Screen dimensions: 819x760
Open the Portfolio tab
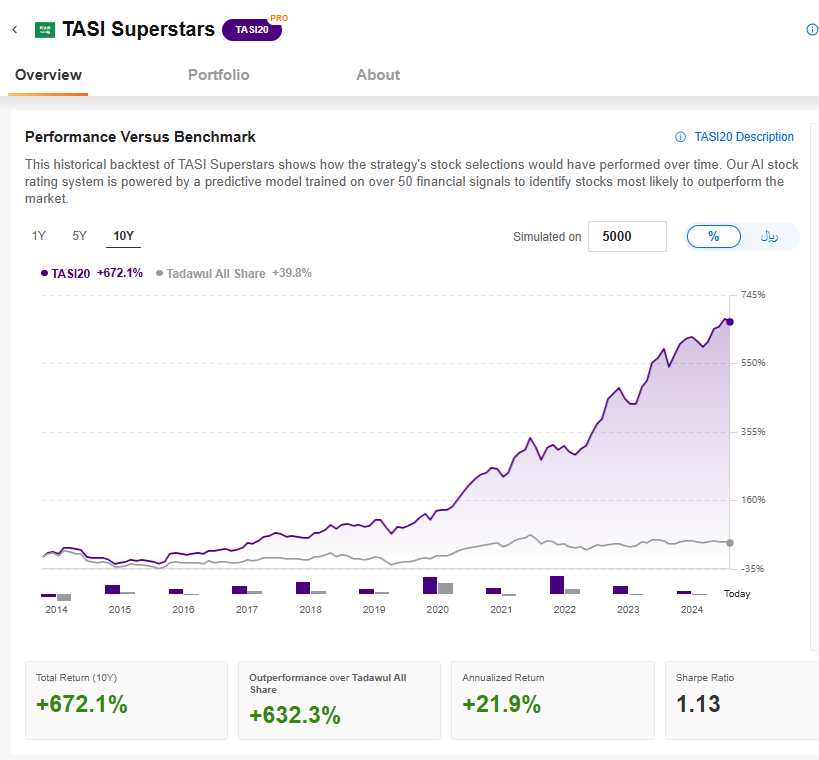pyautogui.click(x=218, y=75)
